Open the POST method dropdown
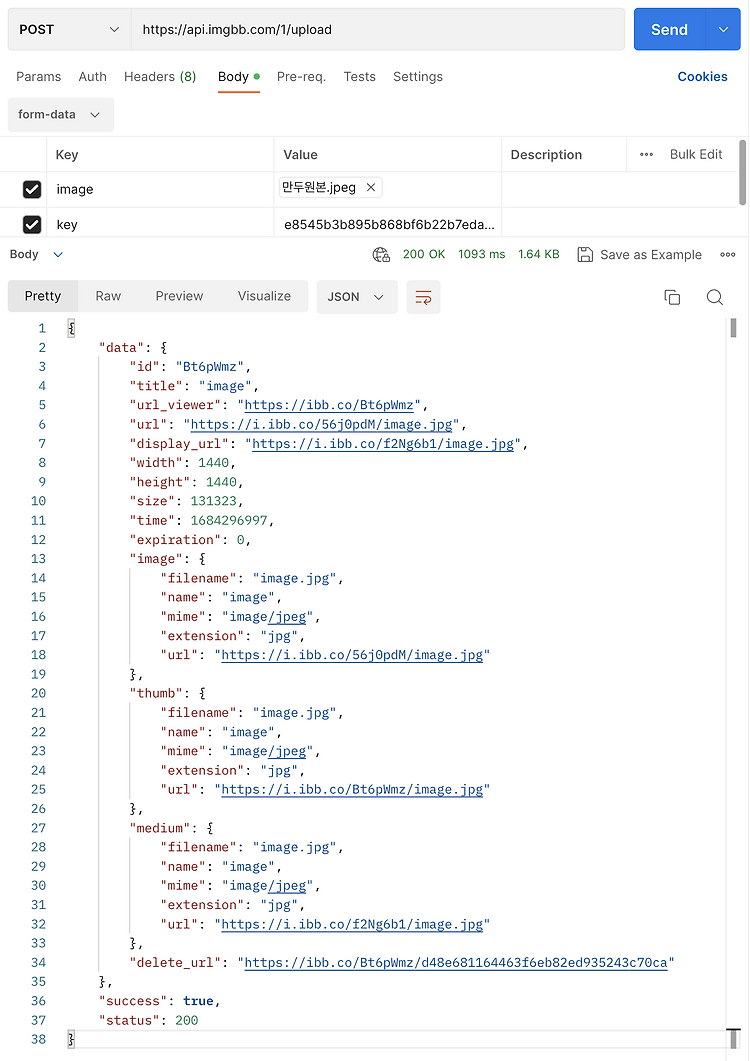 (69, 29)
